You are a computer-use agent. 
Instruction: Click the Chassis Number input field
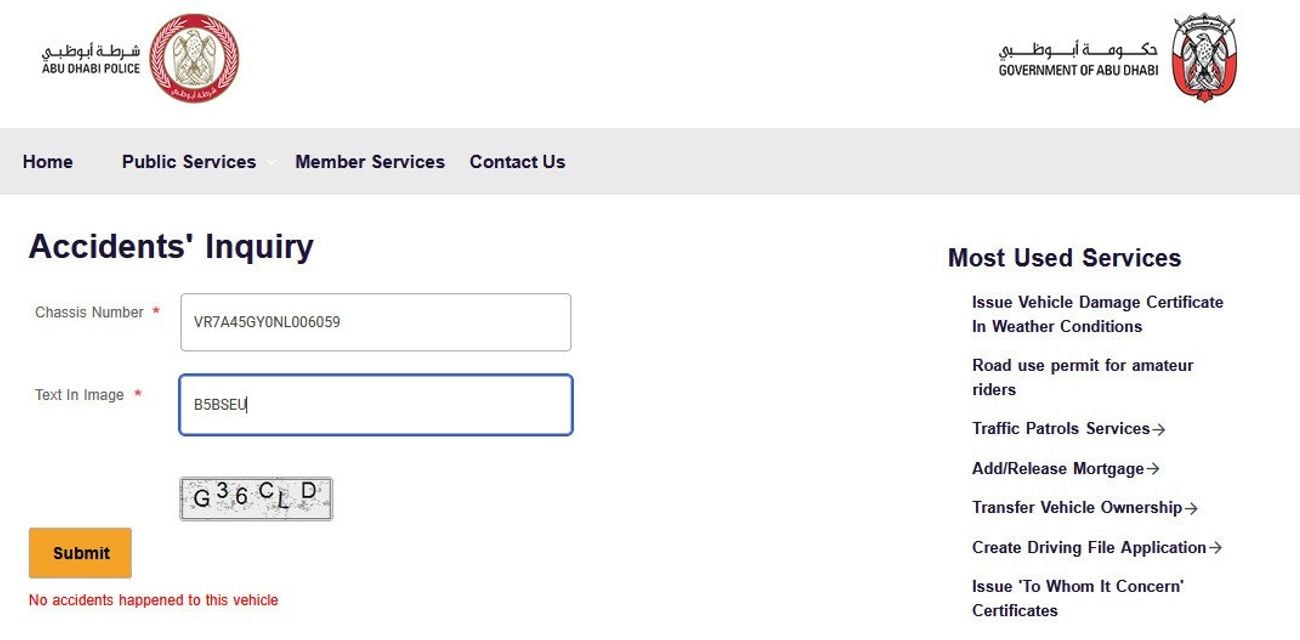point(375,322)
